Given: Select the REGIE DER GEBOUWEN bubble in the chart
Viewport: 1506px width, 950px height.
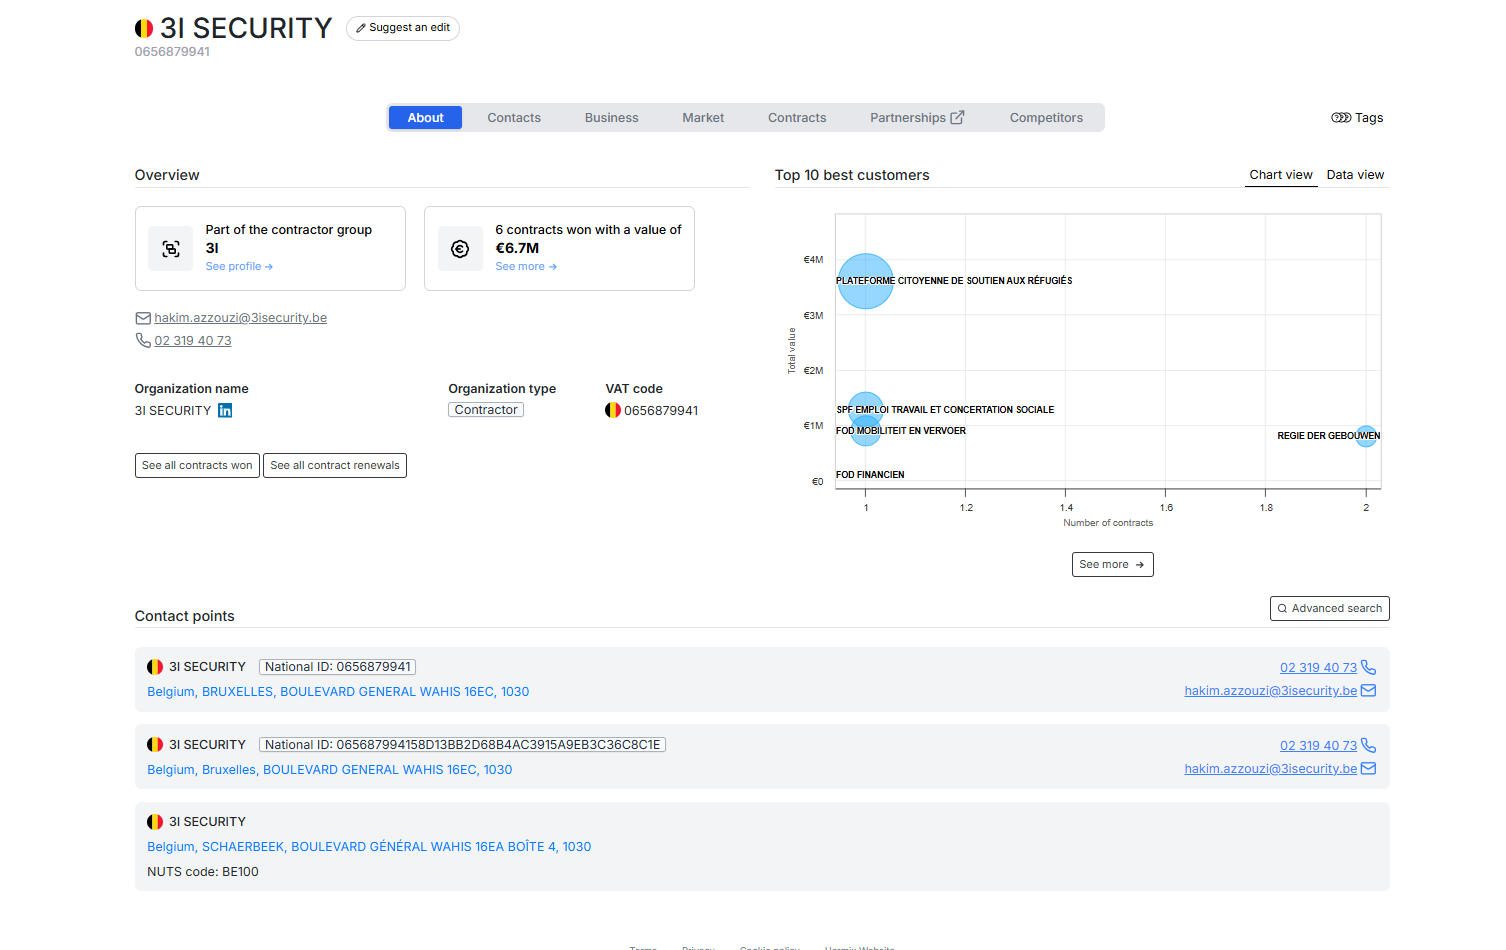Looking at the screenshot, I should coord(1366,436).
